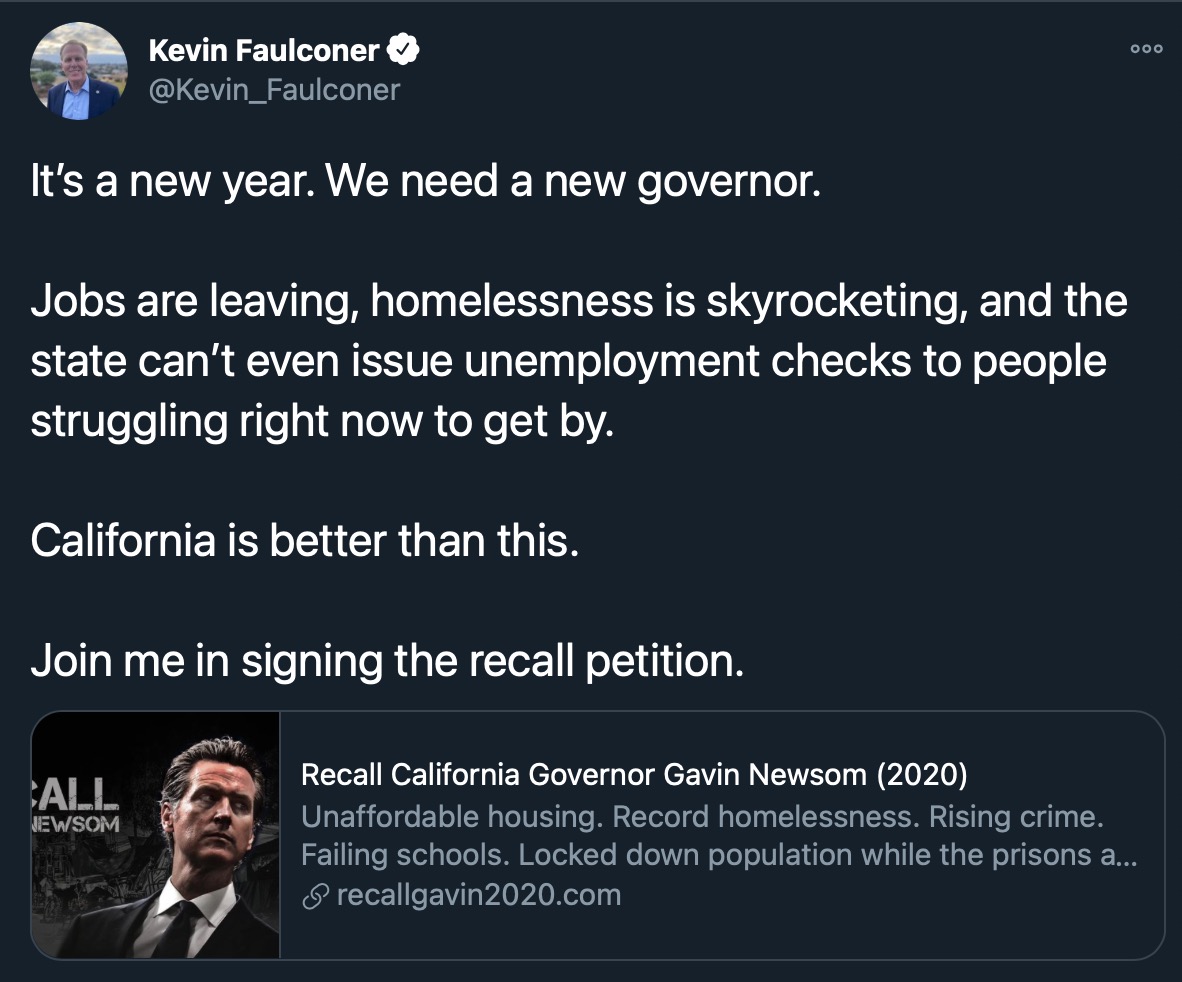Viewport: 1182px width, 982px height.
Task: Click the "It's a new year" tweet line
Action: pos(426,182)
